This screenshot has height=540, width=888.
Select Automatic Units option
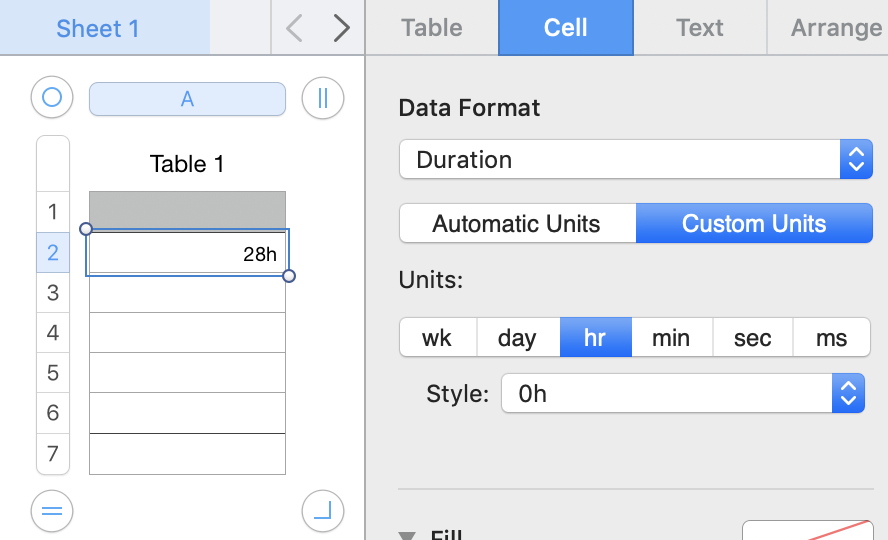[x=517, y=223]
